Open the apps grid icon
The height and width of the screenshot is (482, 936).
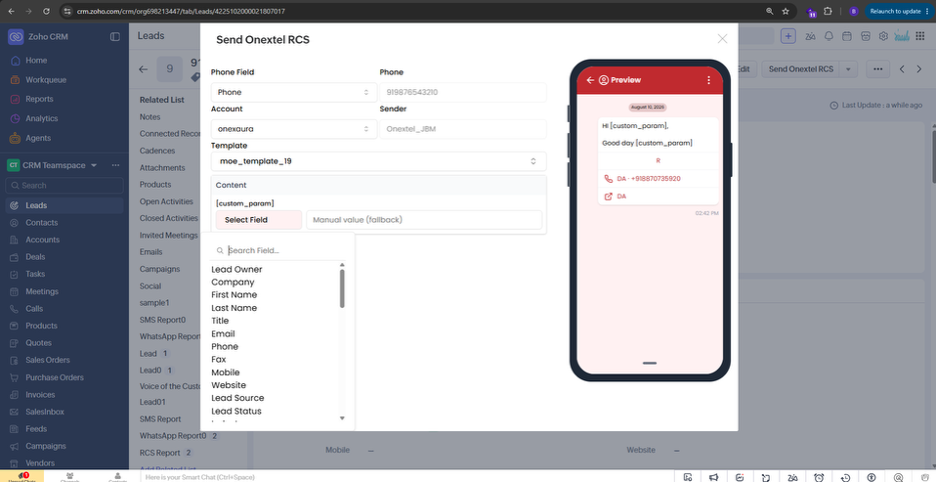(x=919, y=36)
